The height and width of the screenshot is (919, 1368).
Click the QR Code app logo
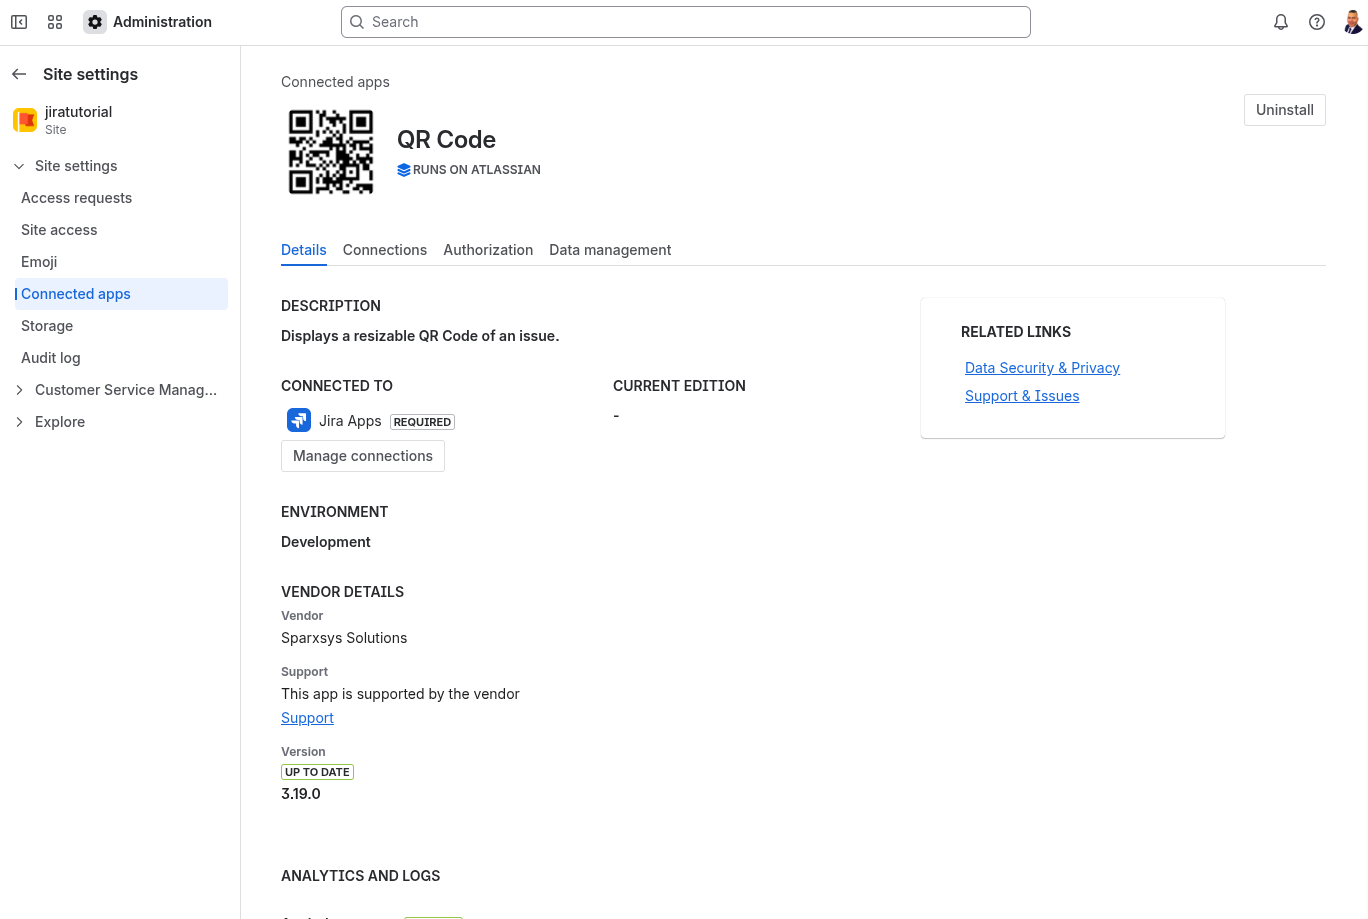coord(331,152)
